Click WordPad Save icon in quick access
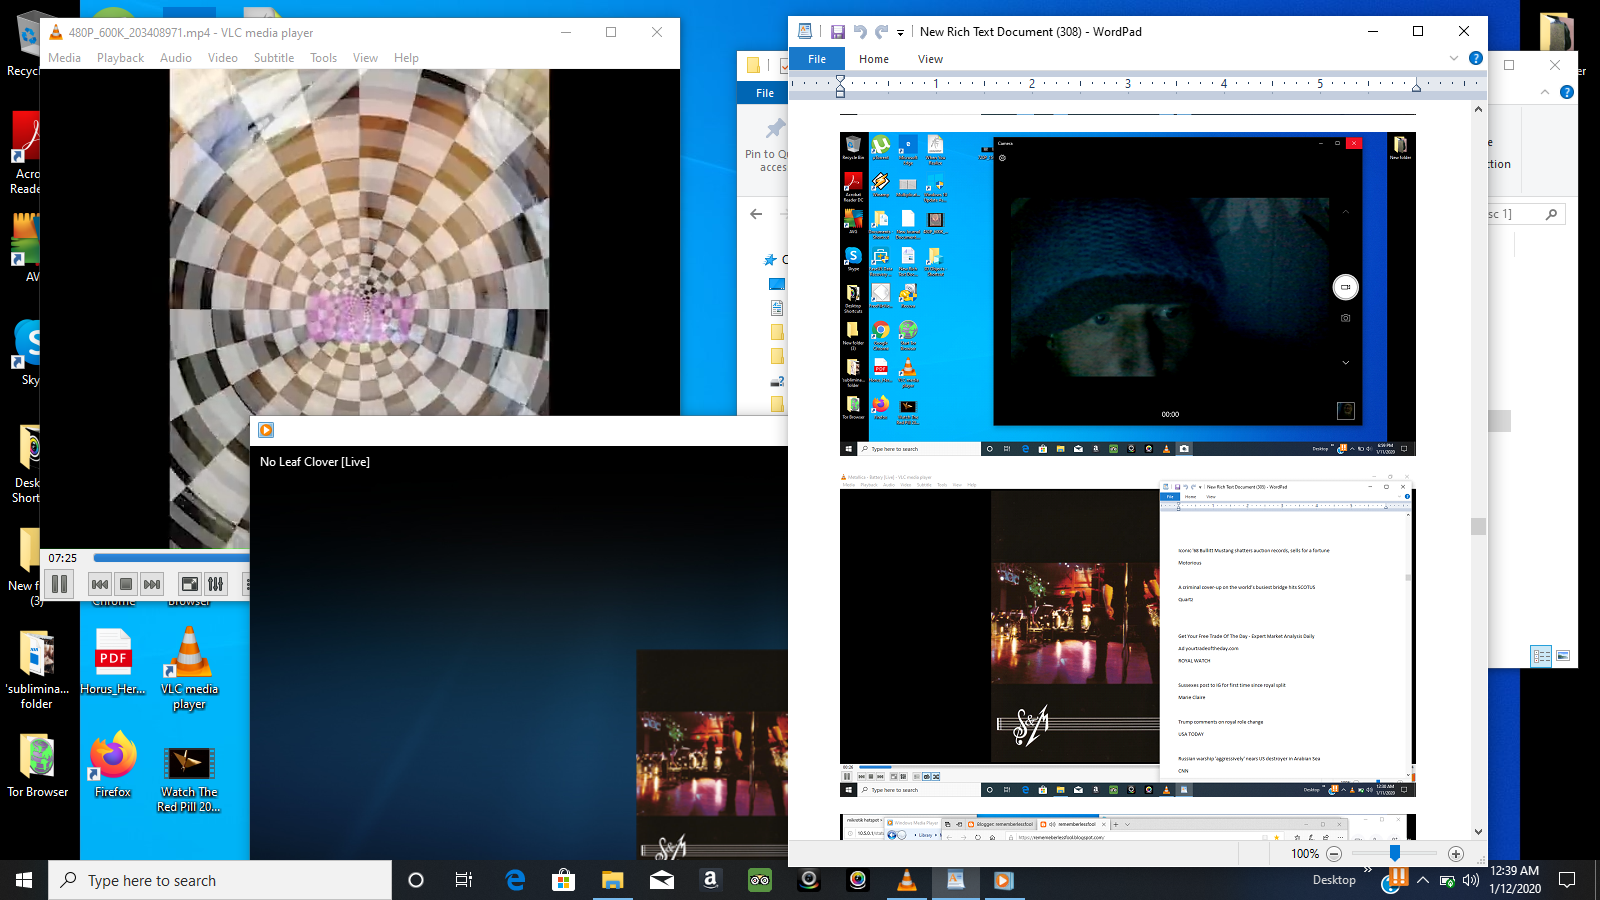Image resolution: width=1600 pixels, height=900 pixels. (838, 32)
